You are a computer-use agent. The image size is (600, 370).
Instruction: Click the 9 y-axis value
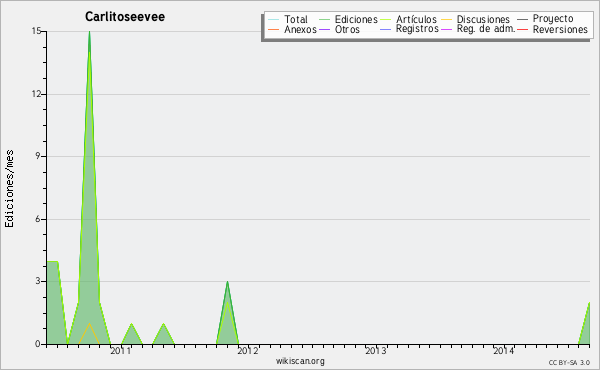click(x=38, y=156)
